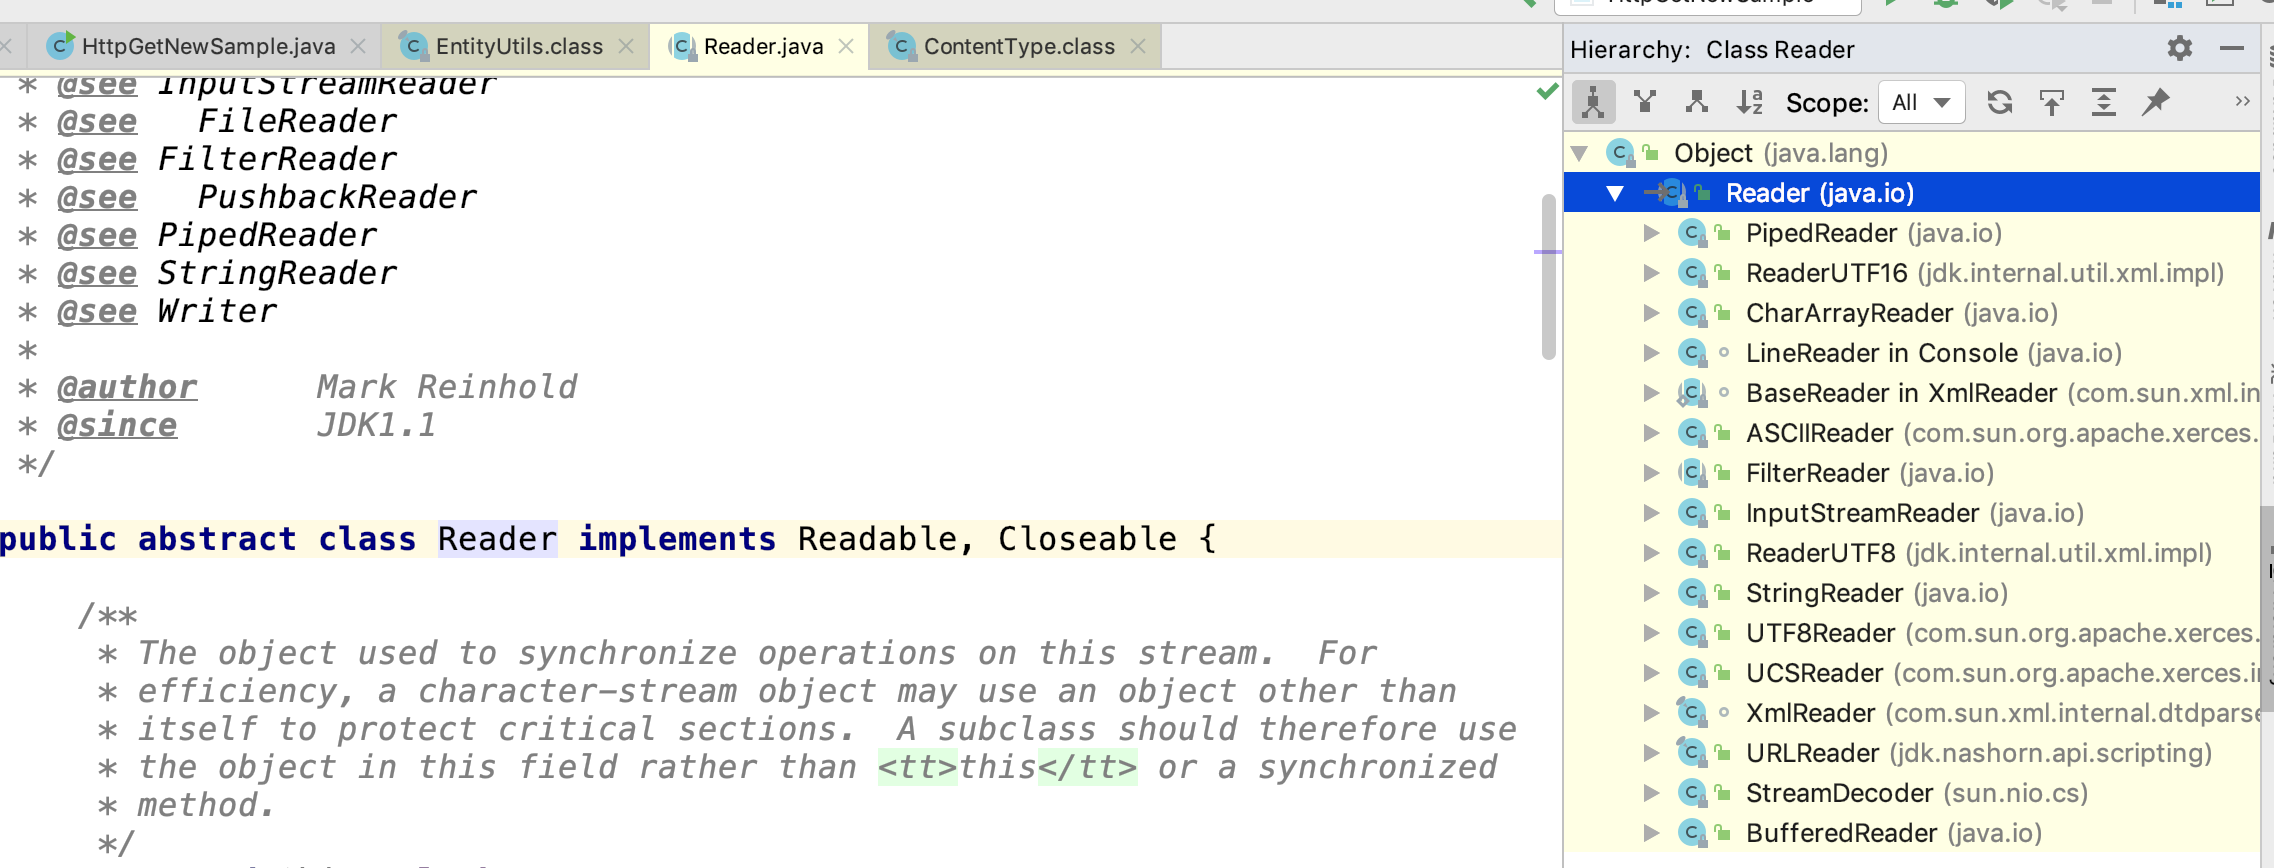Hide the Hierarchy tool window
The height and width of the screenshot is (868, 2274).
[2232, 48]
